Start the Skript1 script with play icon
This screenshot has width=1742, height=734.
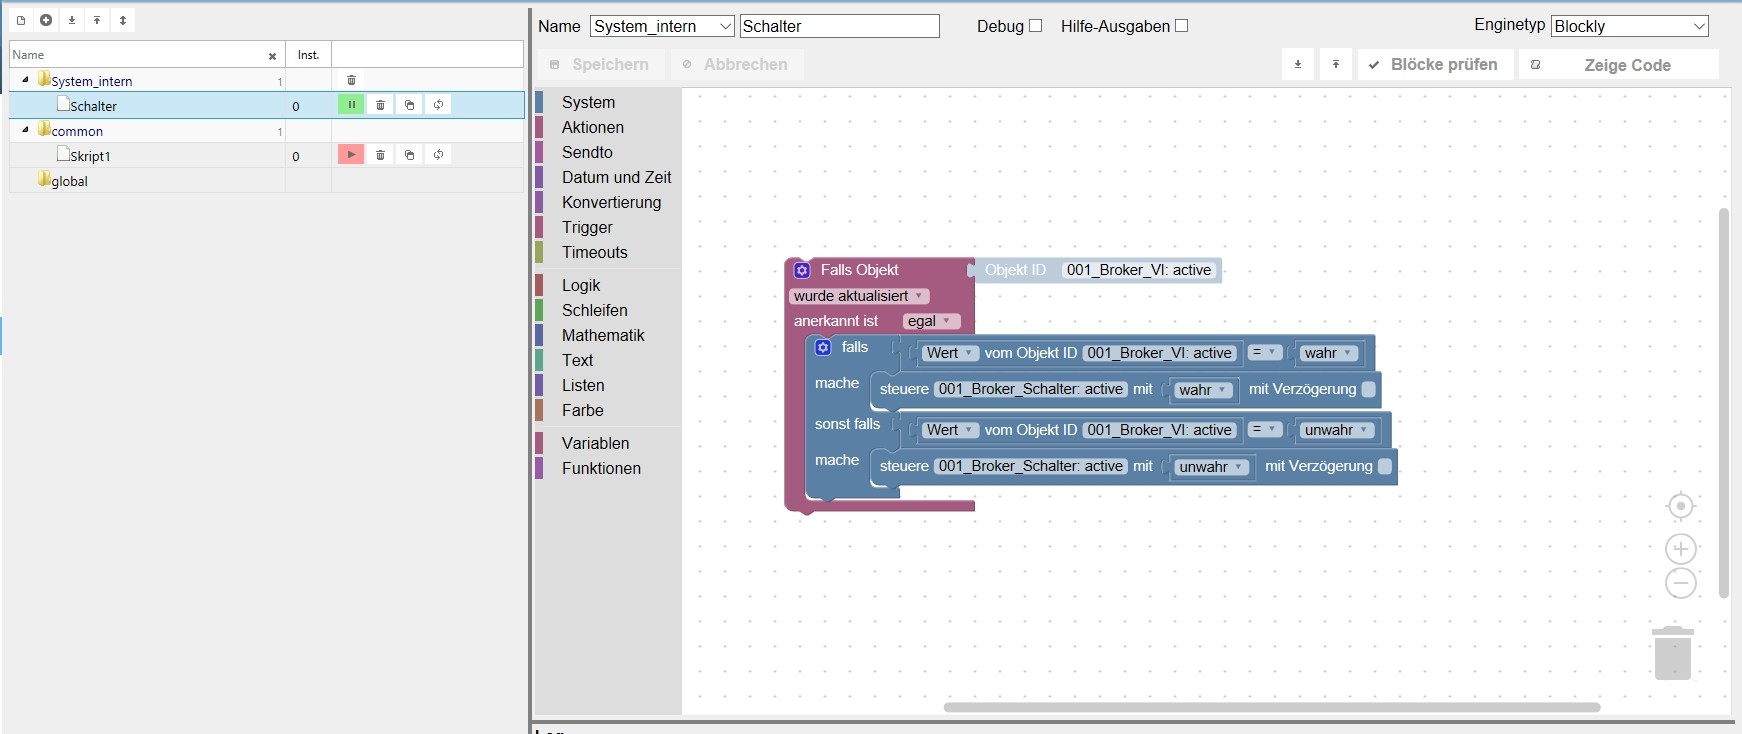[351, 155]
